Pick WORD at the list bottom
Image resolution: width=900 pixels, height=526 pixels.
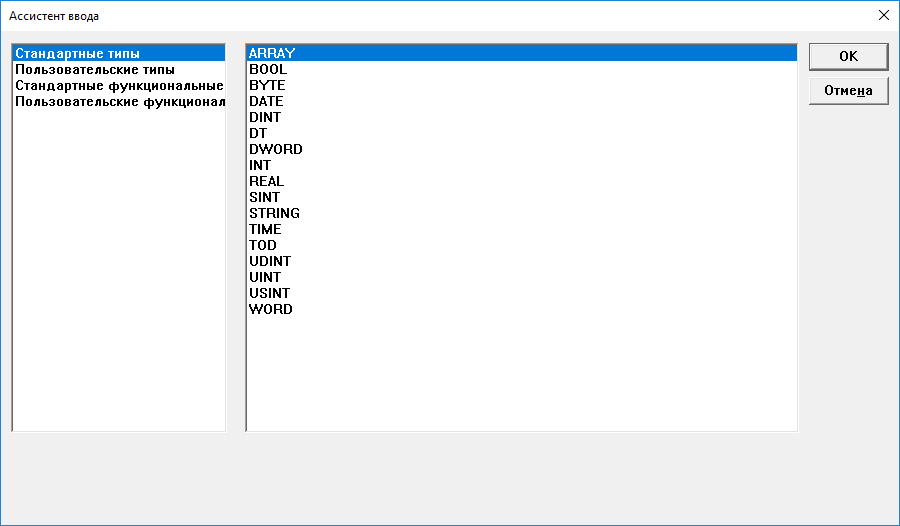pos(271,309)
